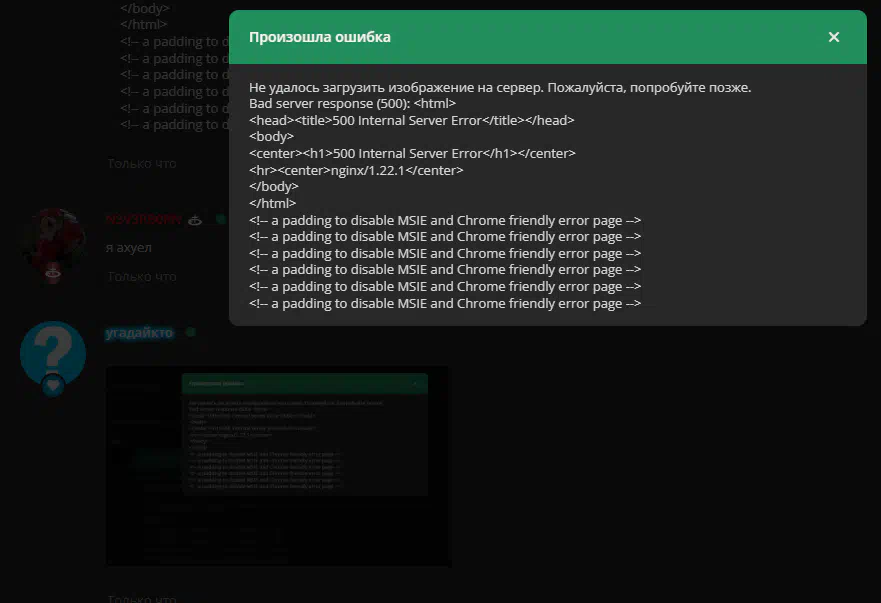Open the screenshot thumbnail posted by угадайкто

coord(279,466)
